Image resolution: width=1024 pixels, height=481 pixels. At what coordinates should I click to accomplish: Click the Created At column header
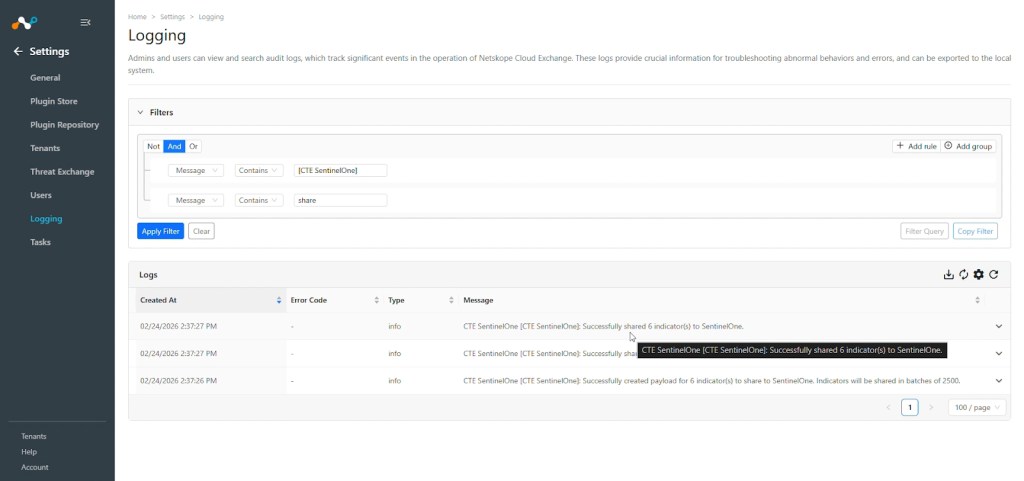pyautogui.click(x=210, y=300)
